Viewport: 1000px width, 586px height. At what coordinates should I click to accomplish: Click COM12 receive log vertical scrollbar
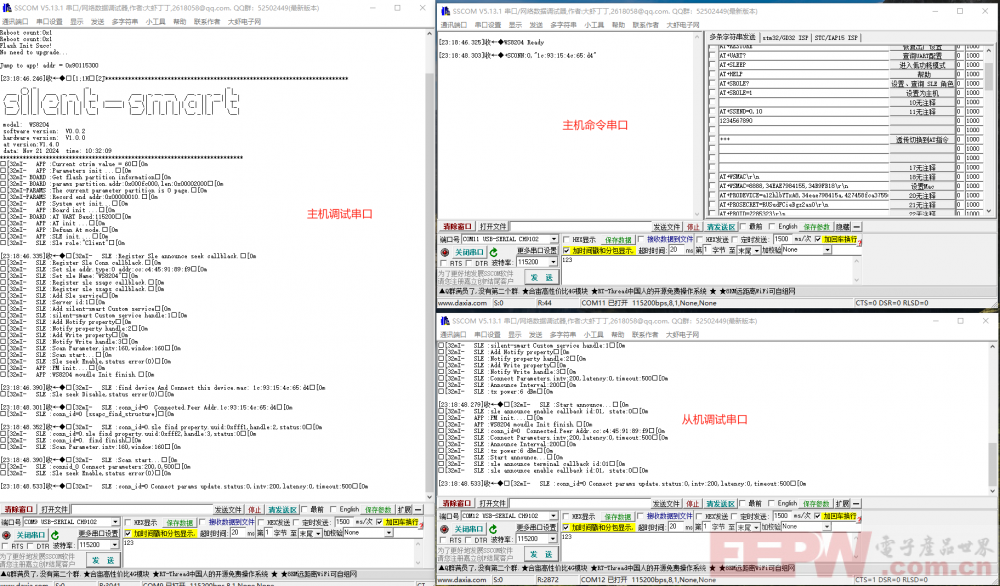[x=992, y=418]
